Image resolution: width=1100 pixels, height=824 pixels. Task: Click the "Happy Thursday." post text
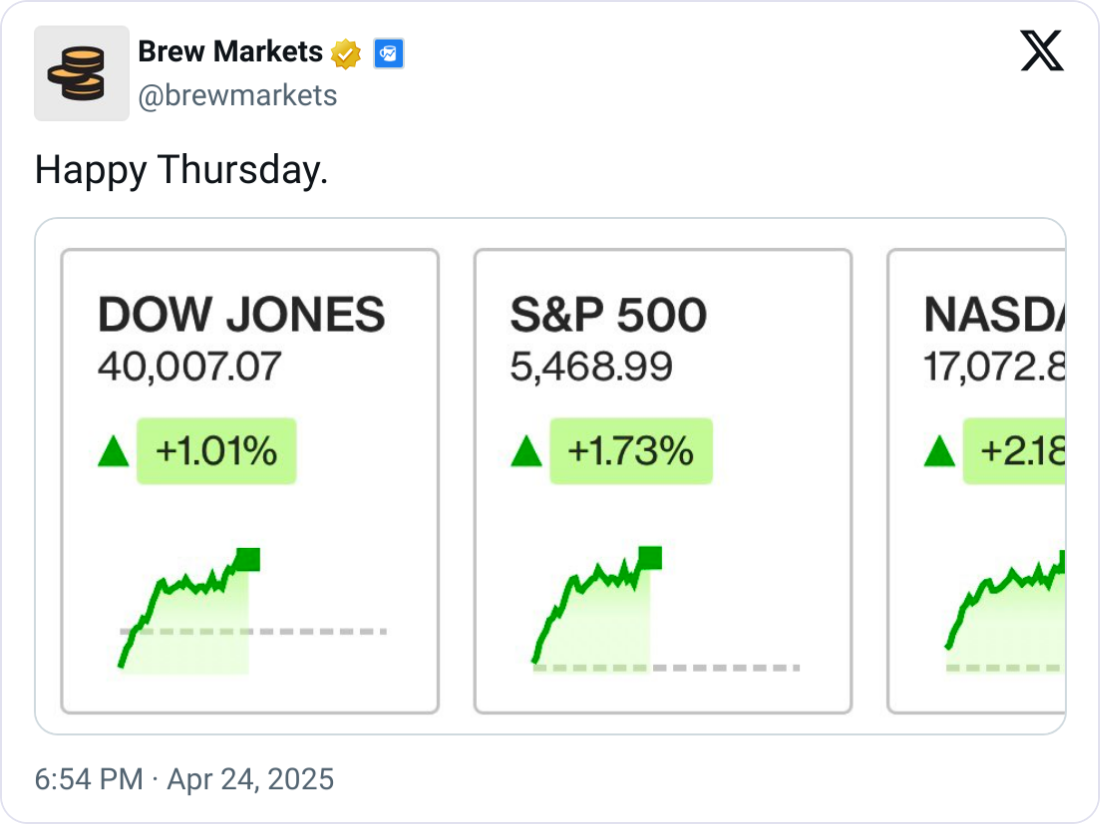point(181,171)
